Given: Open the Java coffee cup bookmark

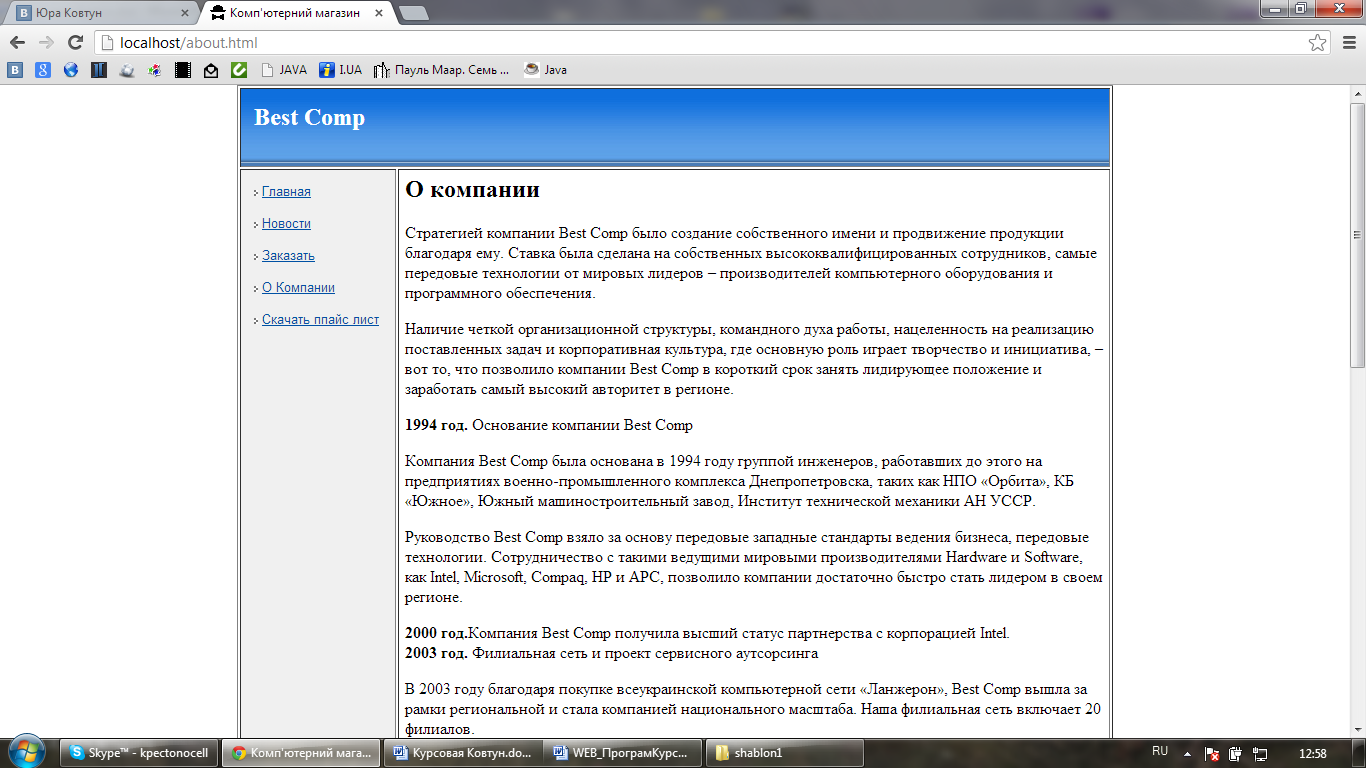Looking at the screenshot, I should pos(546,70).
